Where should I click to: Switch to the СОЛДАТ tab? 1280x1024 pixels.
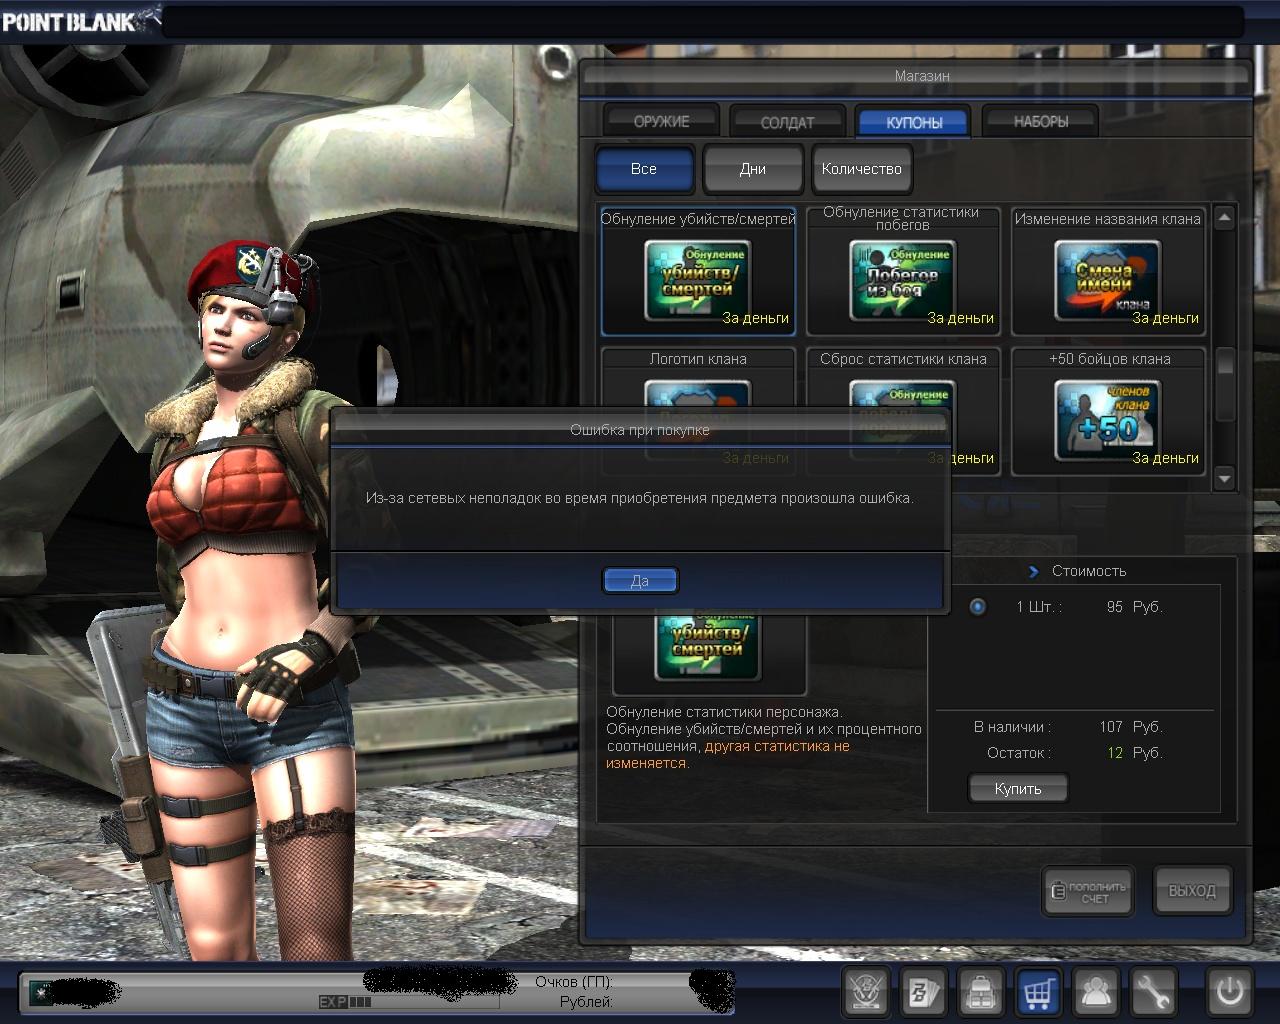pyautogui.click(x=787, y=121)
